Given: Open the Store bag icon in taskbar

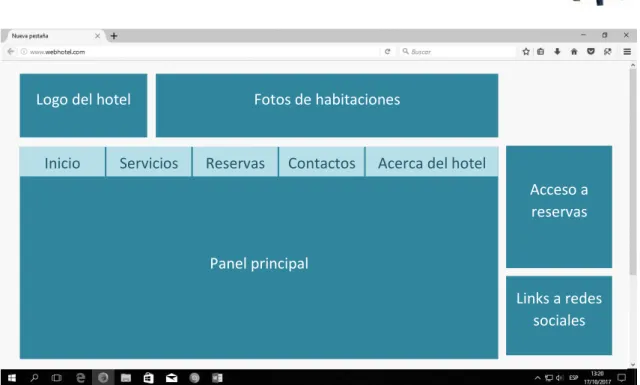Looking at the screenshot, I should [149, 378].
